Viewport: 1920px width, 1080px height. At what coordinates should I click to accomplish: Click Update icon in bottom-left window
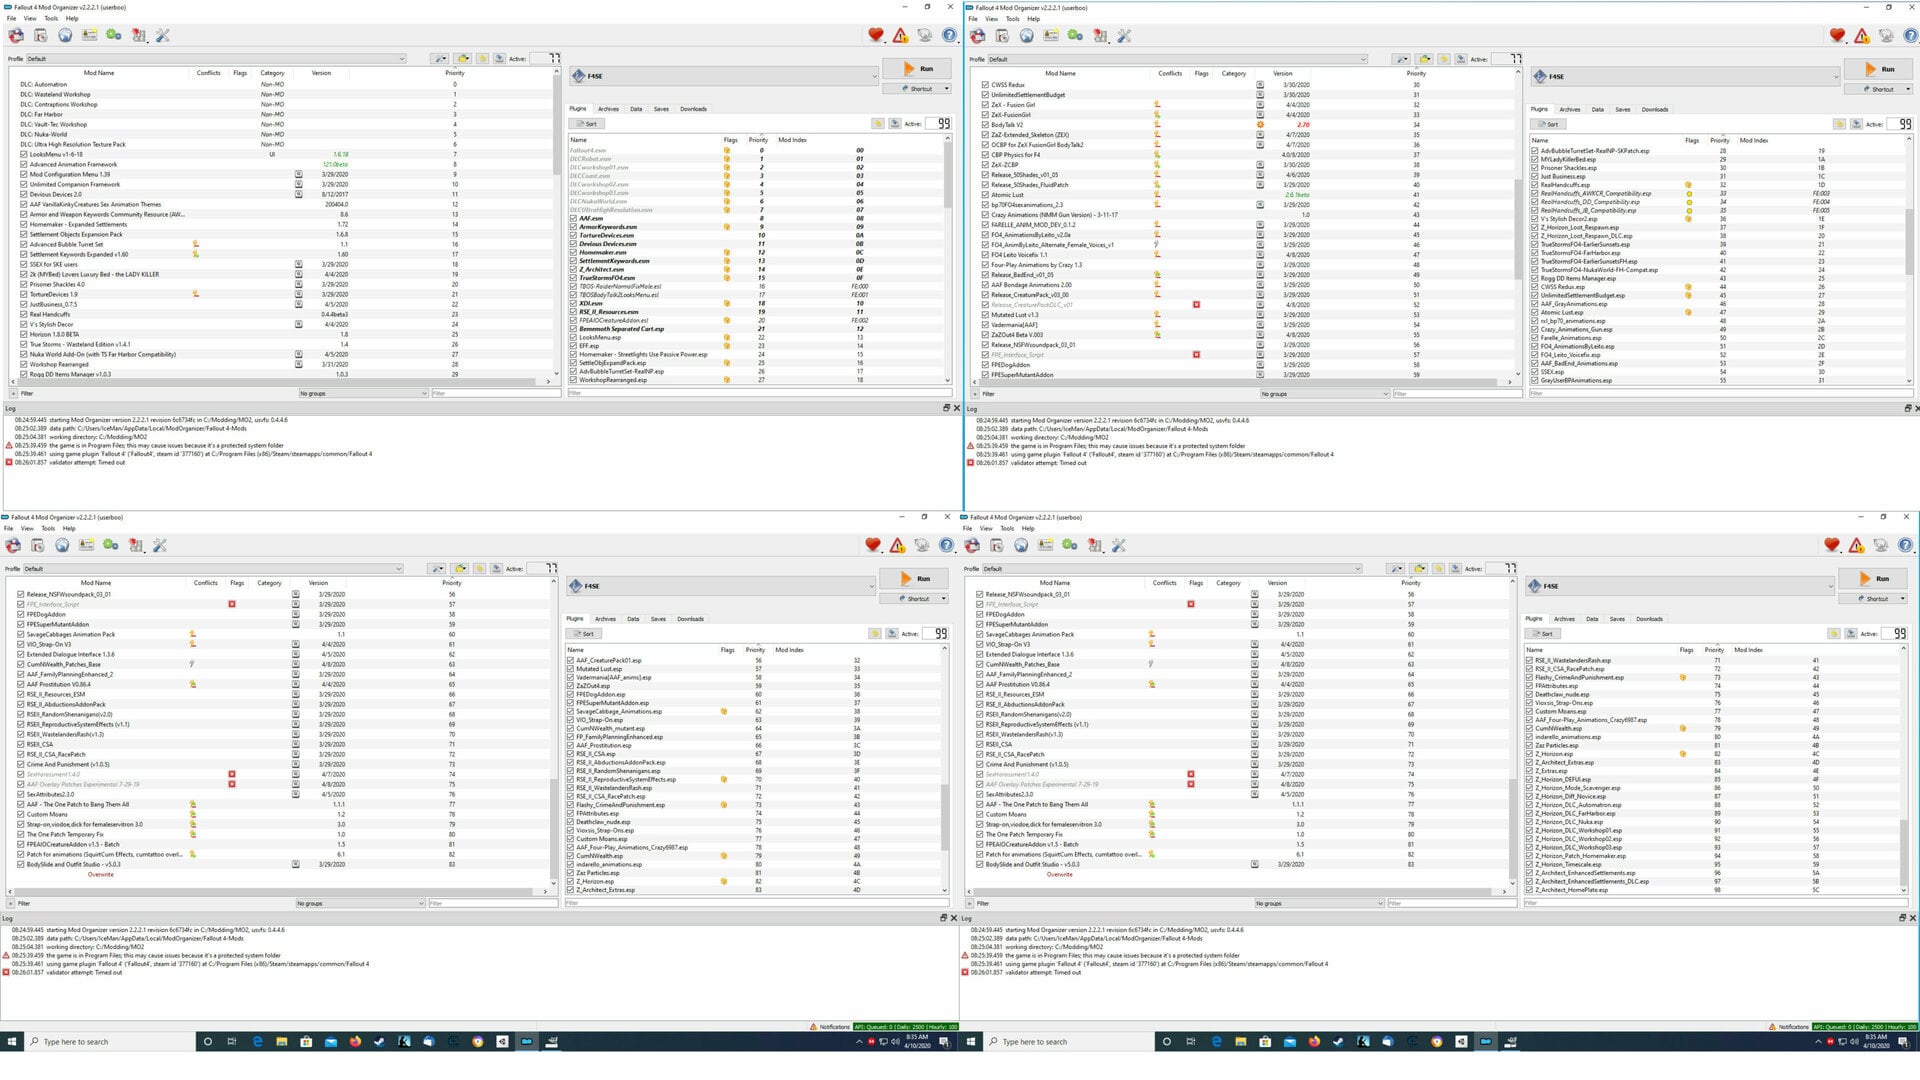[x=921, y=546]
